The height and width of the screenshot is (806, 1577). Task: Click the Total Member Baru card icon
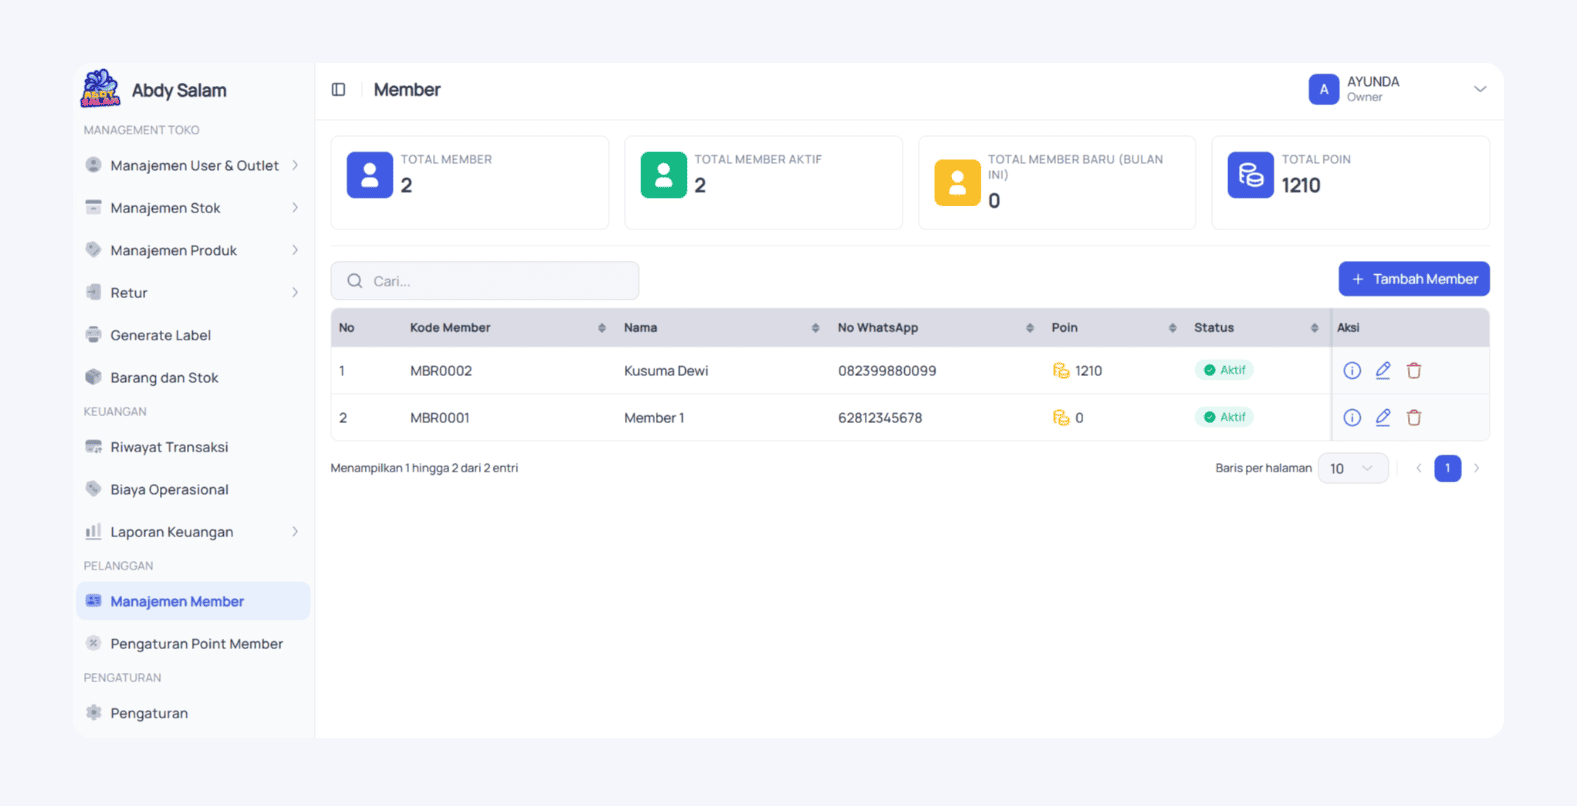957,183
